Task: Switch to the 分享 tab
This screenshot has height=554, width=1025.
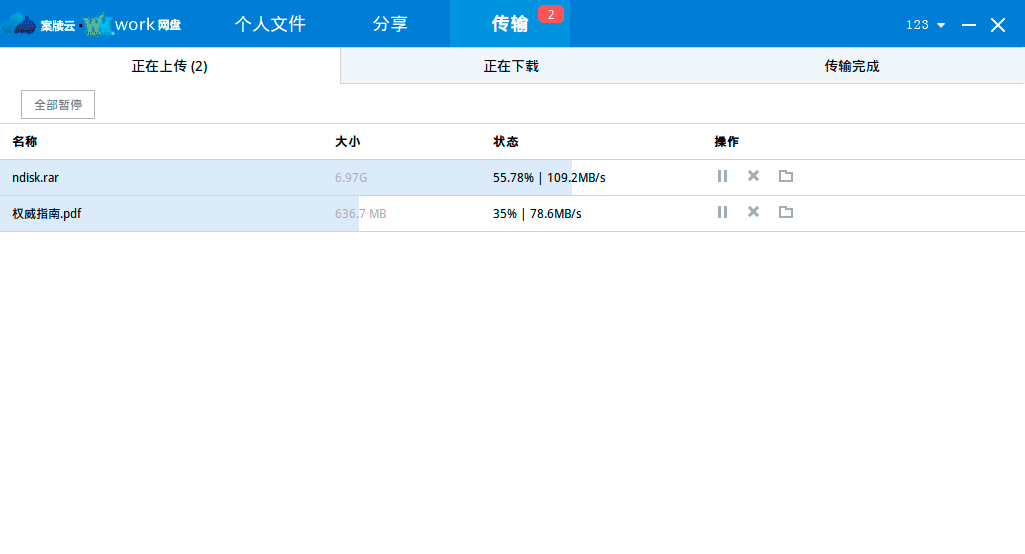Action: (390, 24)
